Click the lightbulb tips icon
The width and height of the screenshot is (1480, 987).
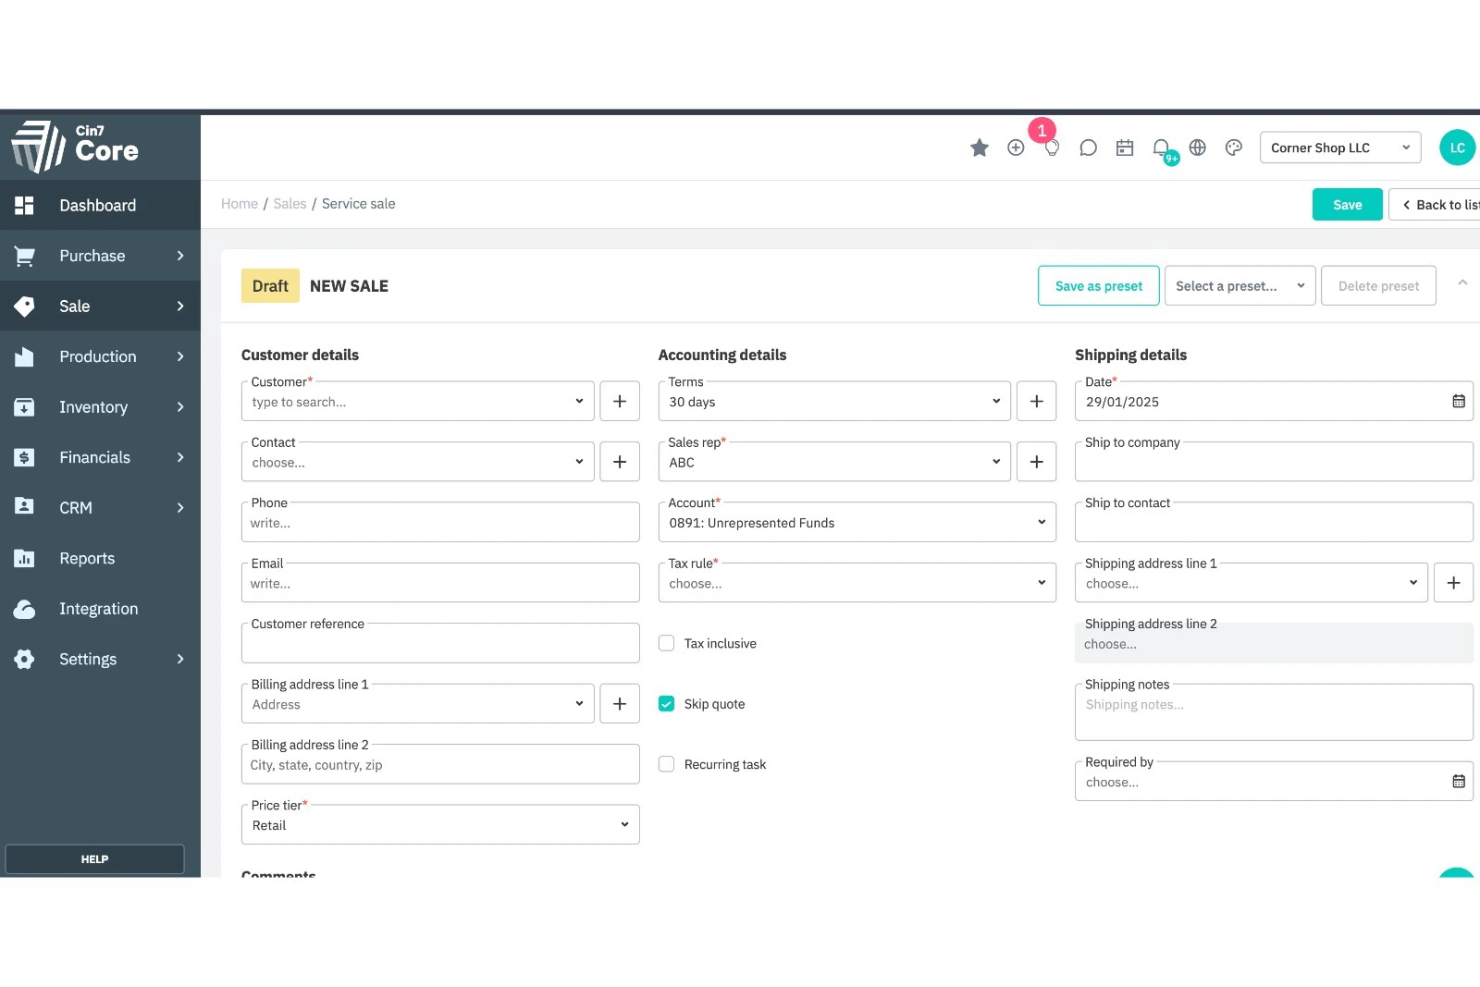[x=1052, y=147]
